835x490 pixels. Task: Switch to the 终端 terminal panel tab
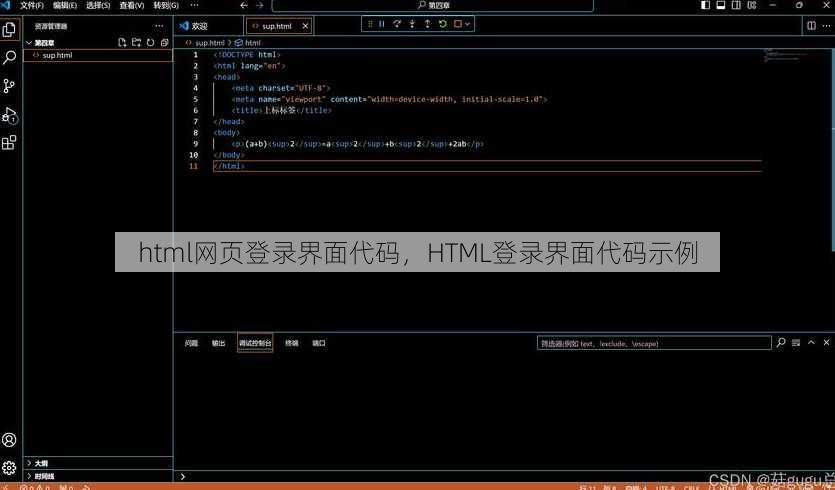(x=292, y=344)
